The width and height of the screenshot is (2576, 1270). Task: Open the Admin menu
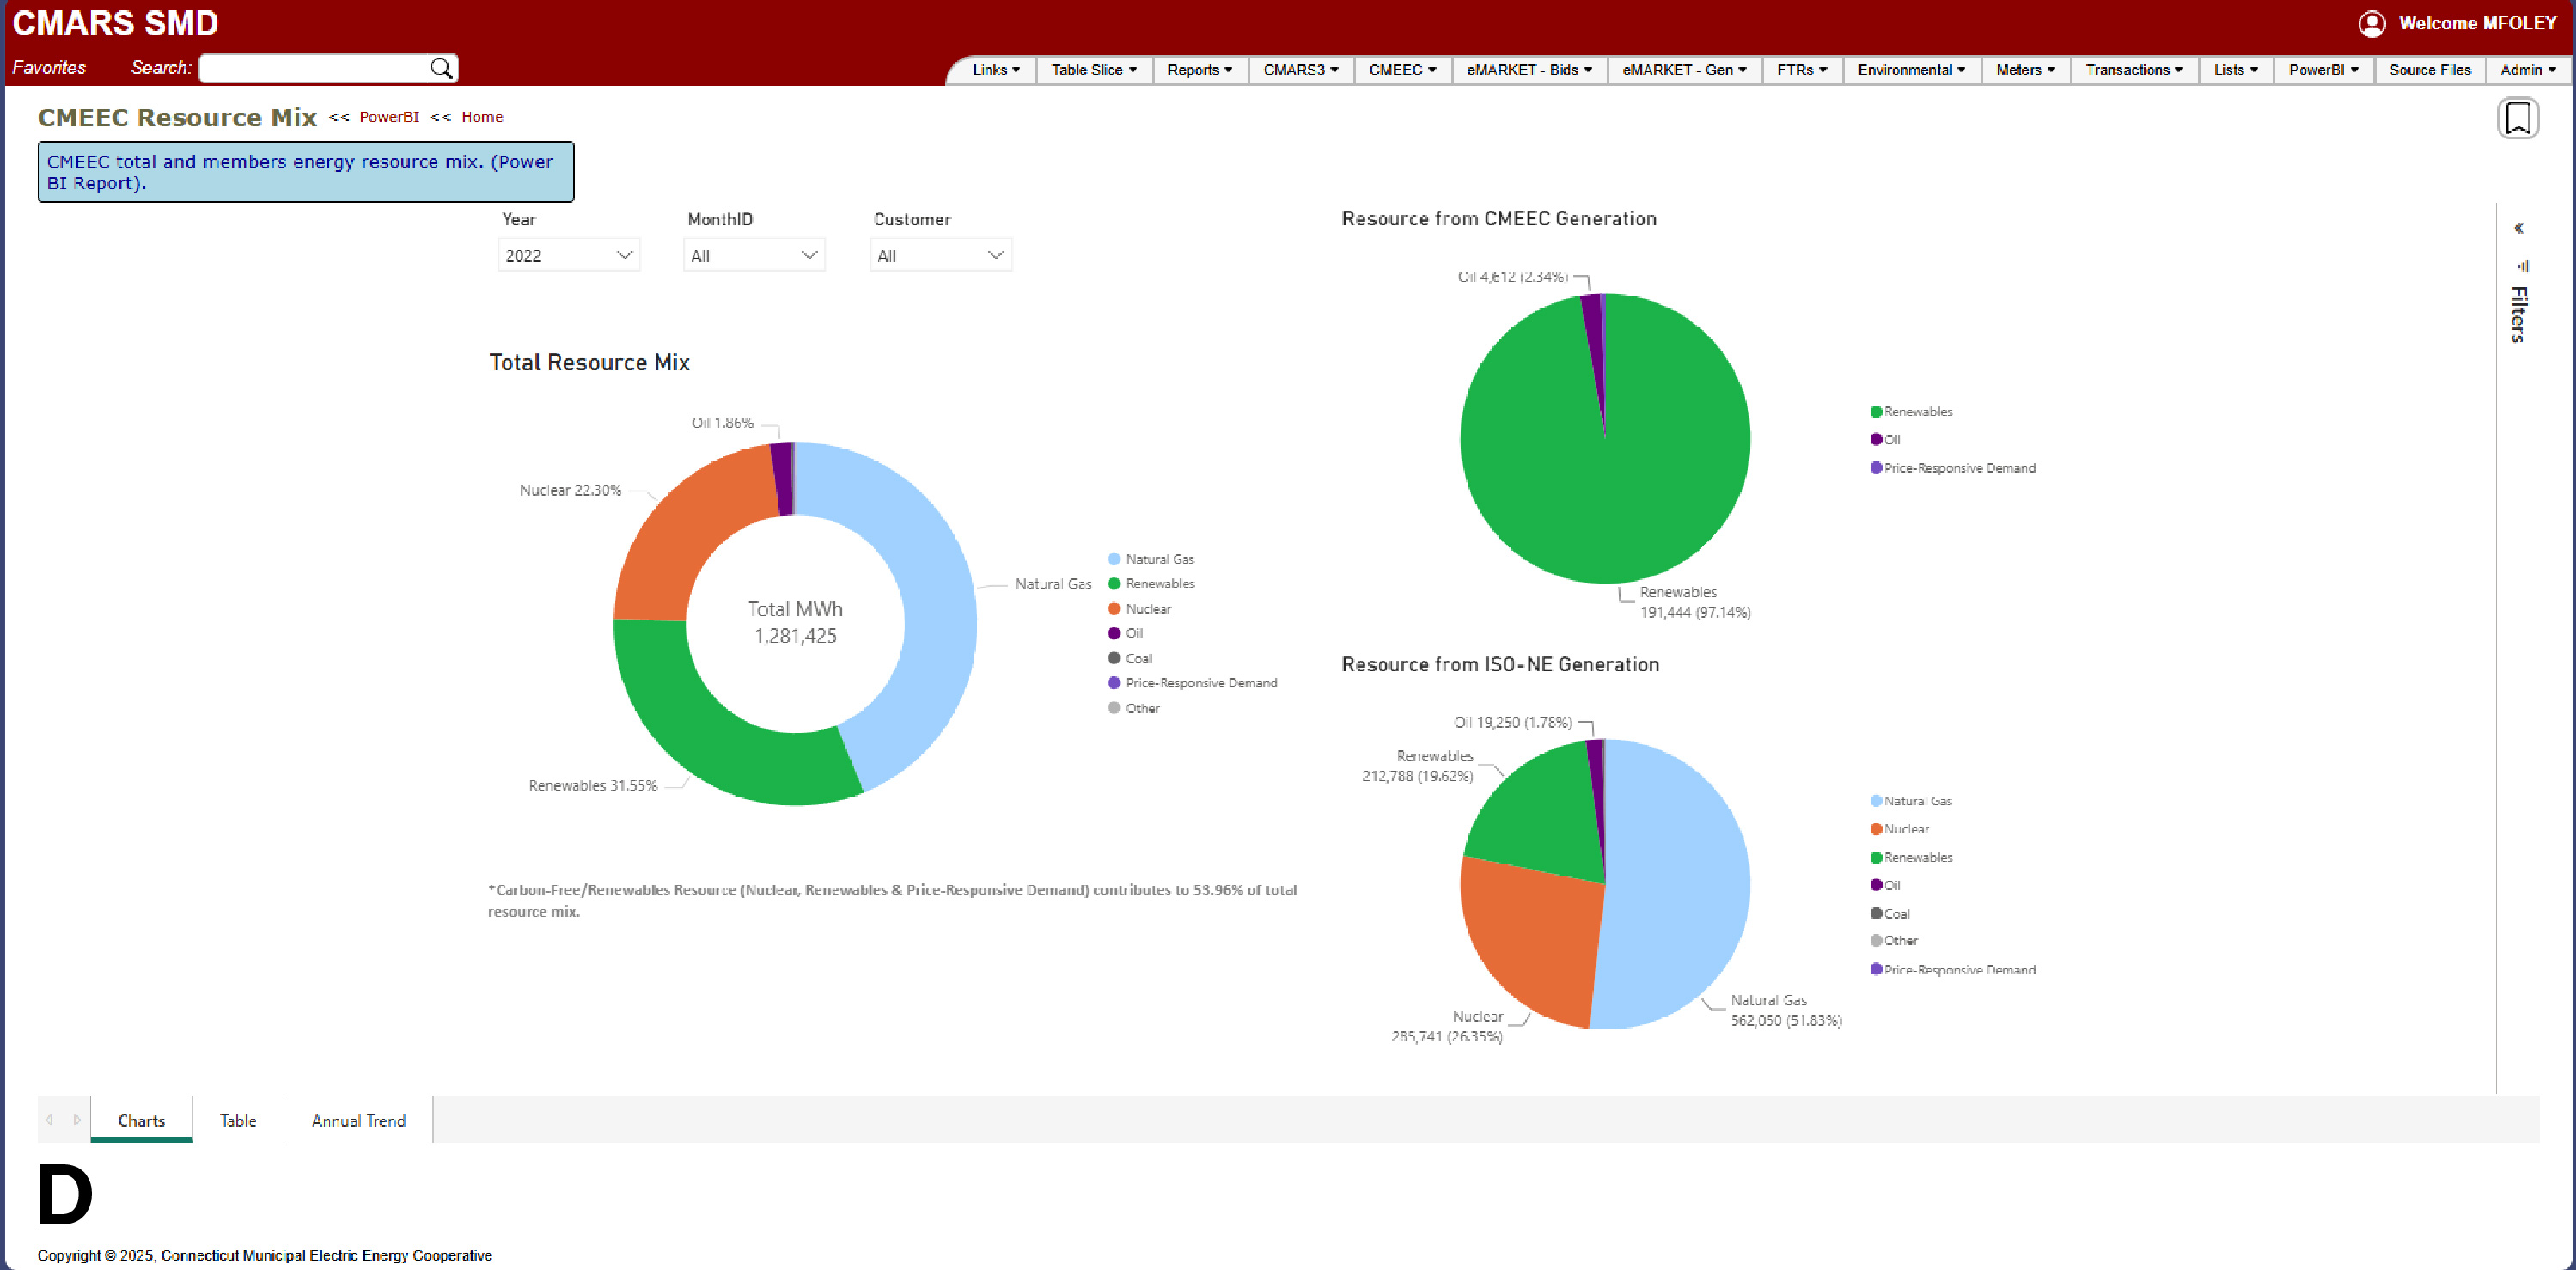2528,70
